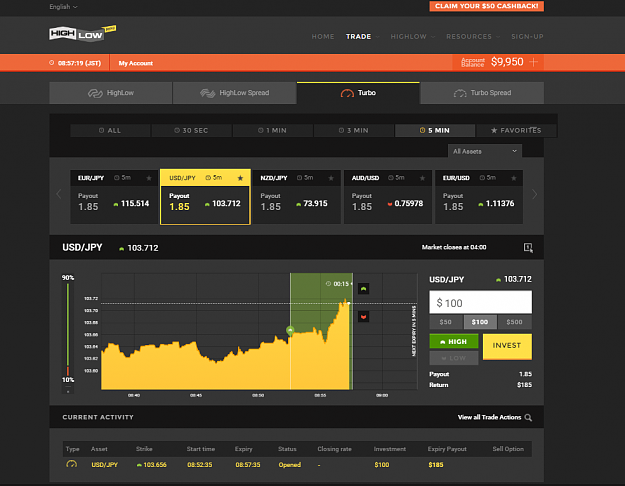Image resolution: width=625 pixels, height=486 pixels.
Task: Click the account balance $9,950
Action: [x=507, y=62]
